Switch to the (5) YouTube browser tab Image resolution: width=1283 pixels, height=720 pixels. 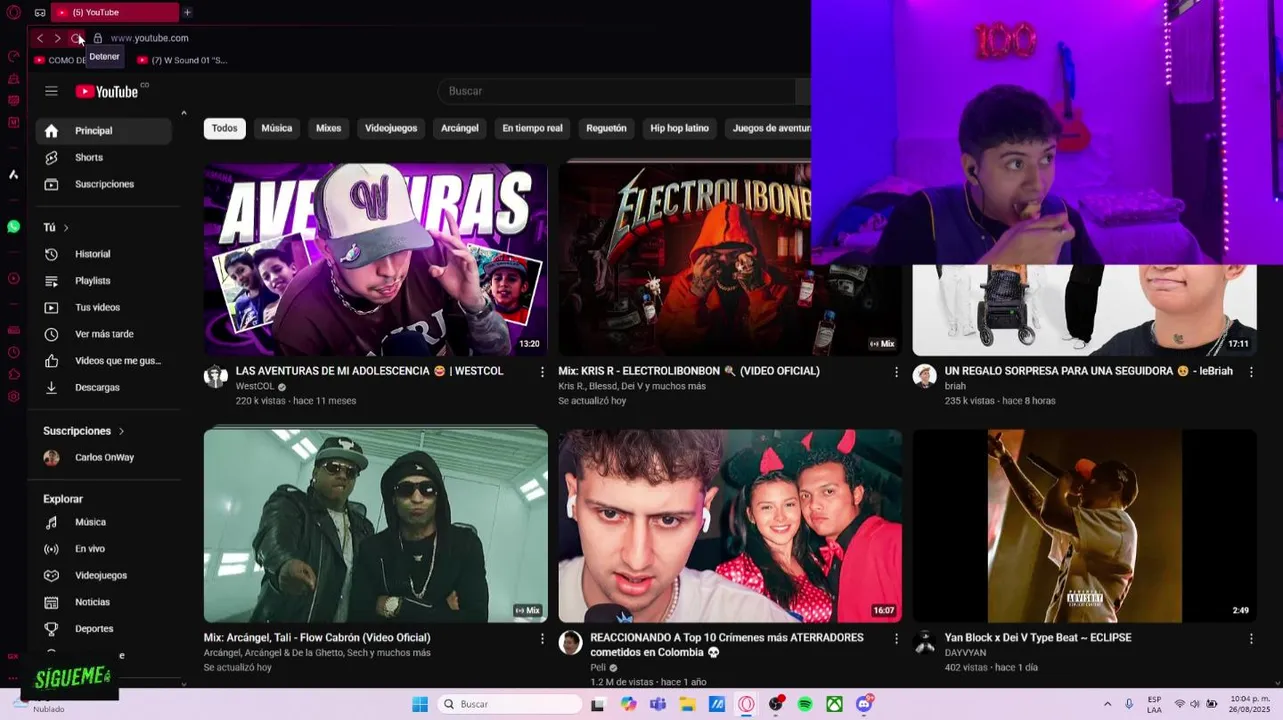point(115,12)
